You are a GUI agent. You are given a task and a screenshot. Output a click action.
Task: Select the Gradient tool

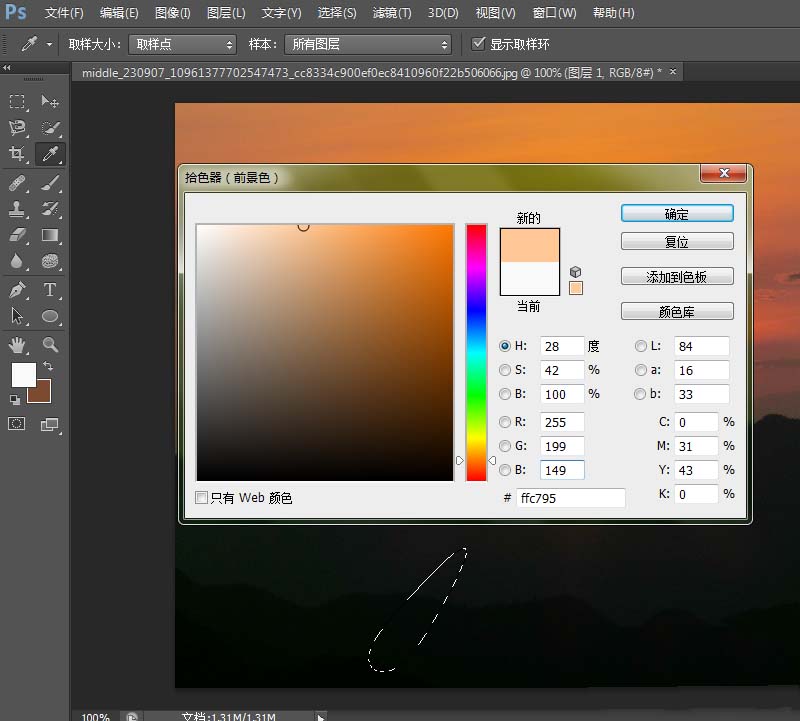[48, 235]
